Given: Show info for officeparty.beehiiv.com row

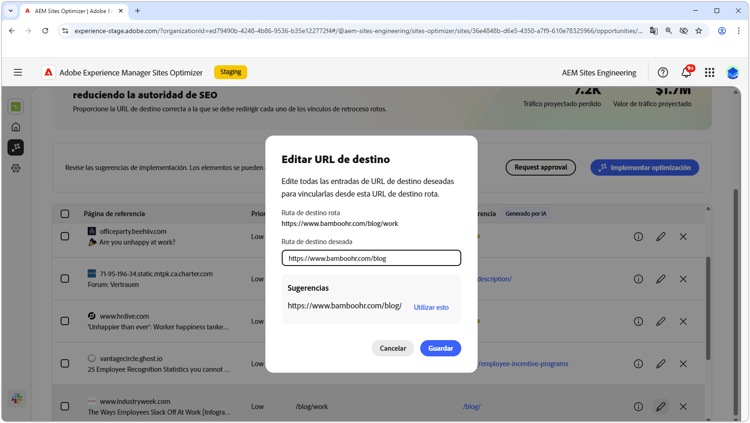Looking at the screenshot, I should 638,236.
